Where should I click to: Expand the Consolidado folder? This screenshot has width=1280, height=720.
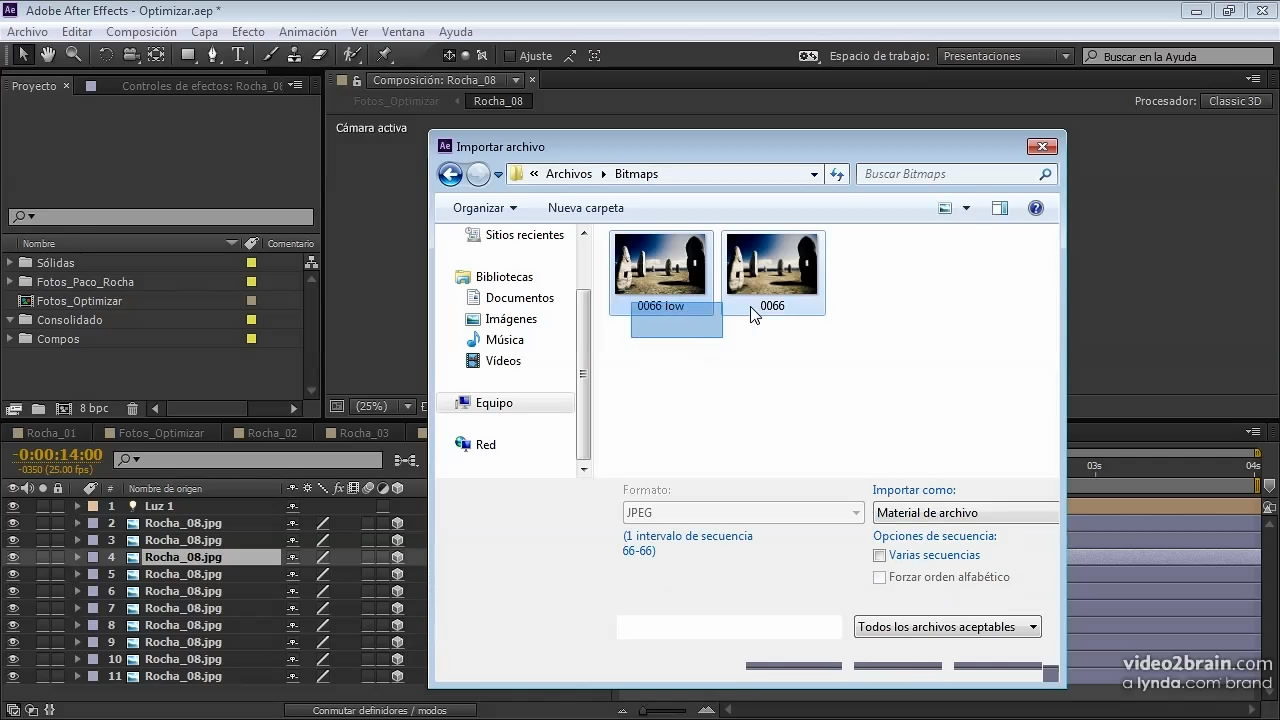(10, 319)
